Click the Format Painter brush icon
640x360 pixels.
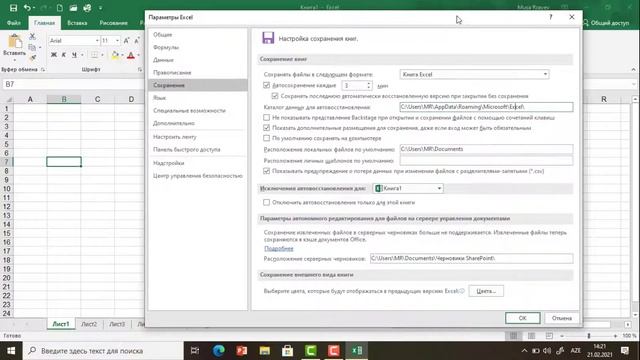tap(32, 58)
